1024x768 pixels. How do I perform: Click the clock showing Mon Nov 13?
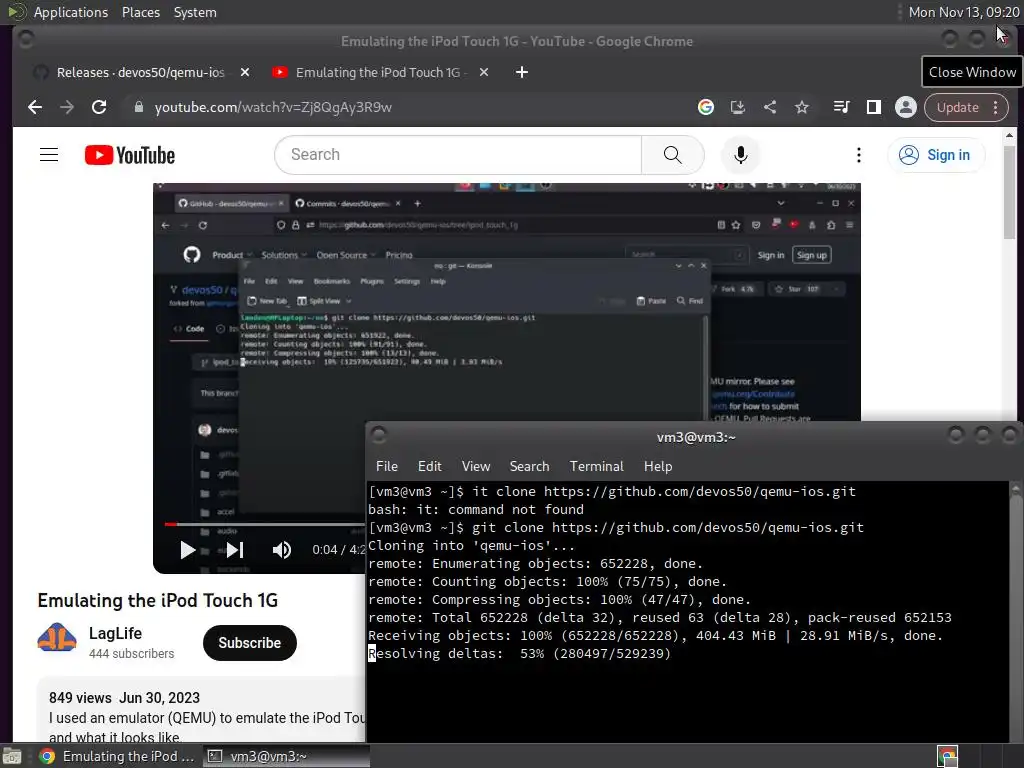click(x=964, y=12)
